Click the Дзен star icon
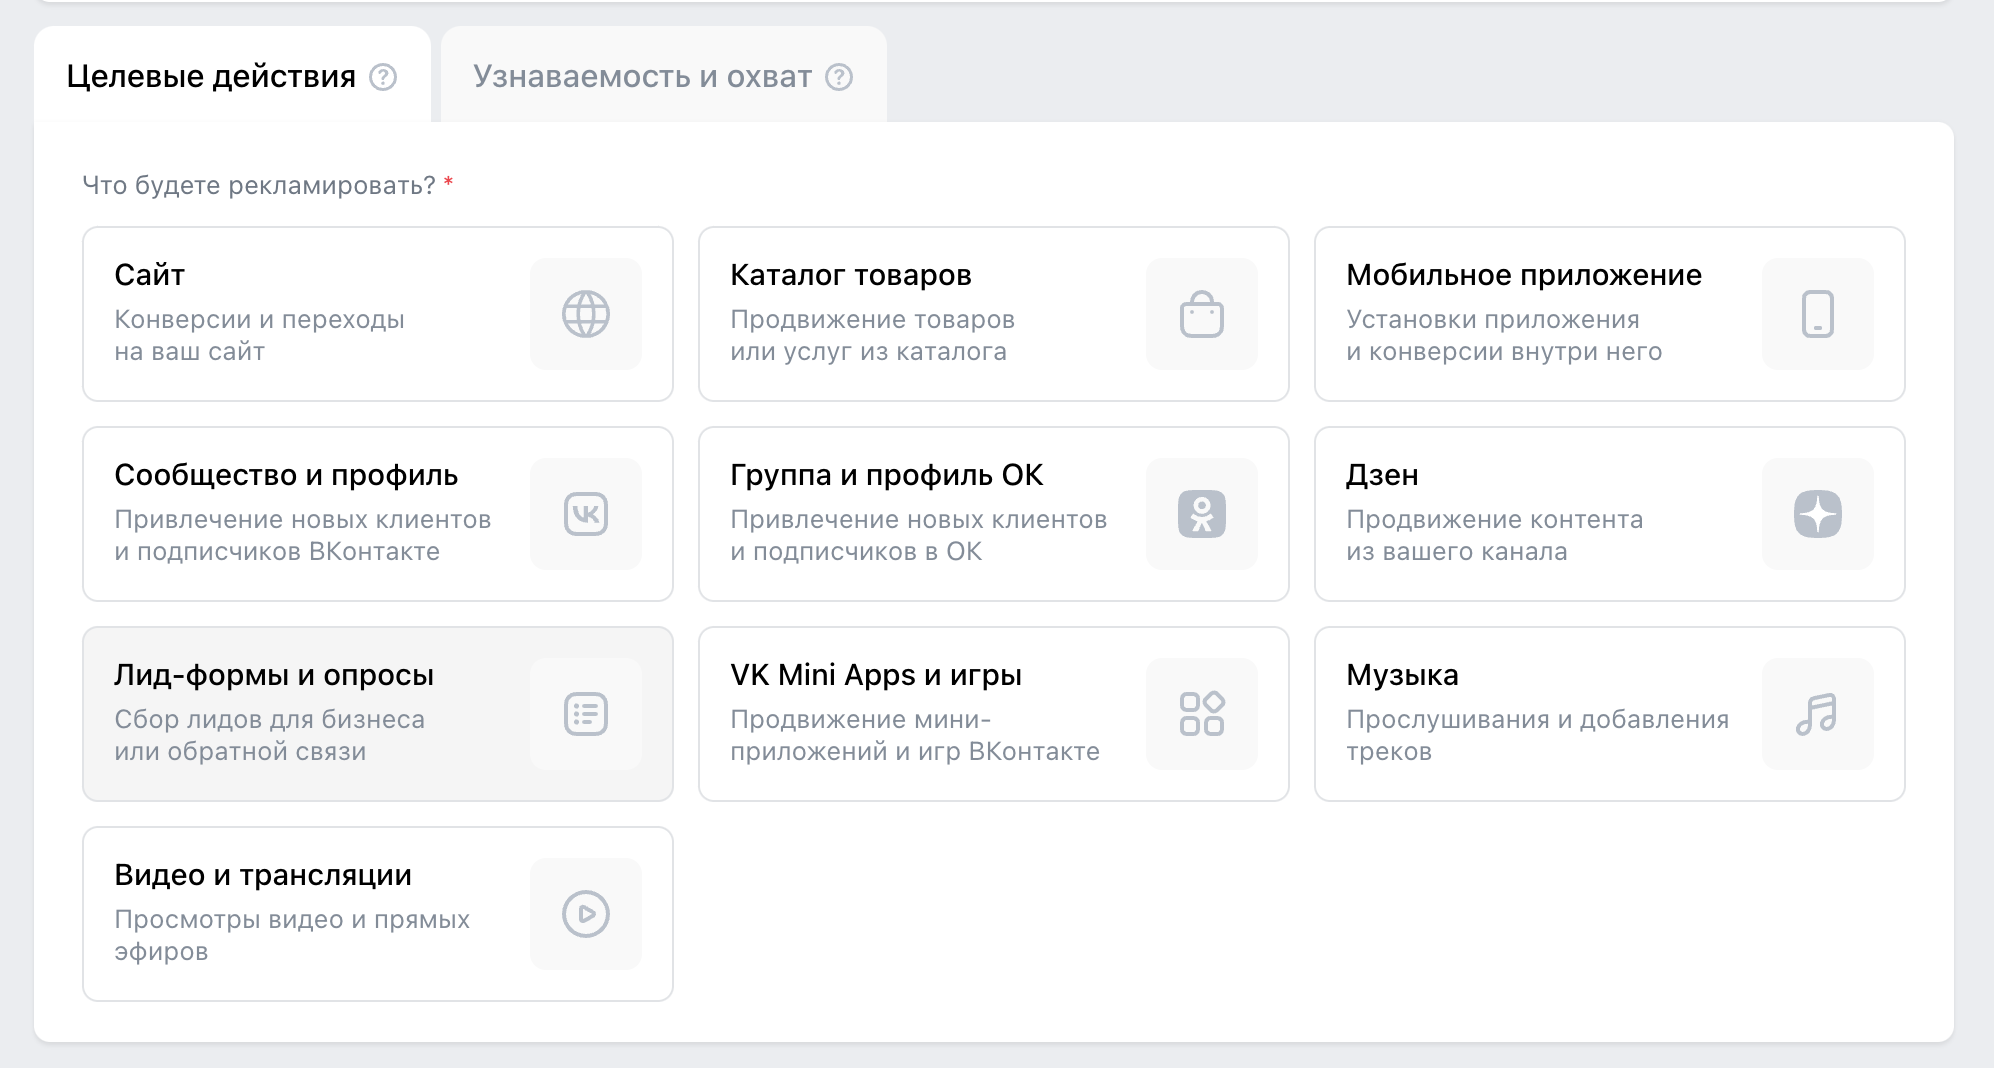 (1817, 514)
